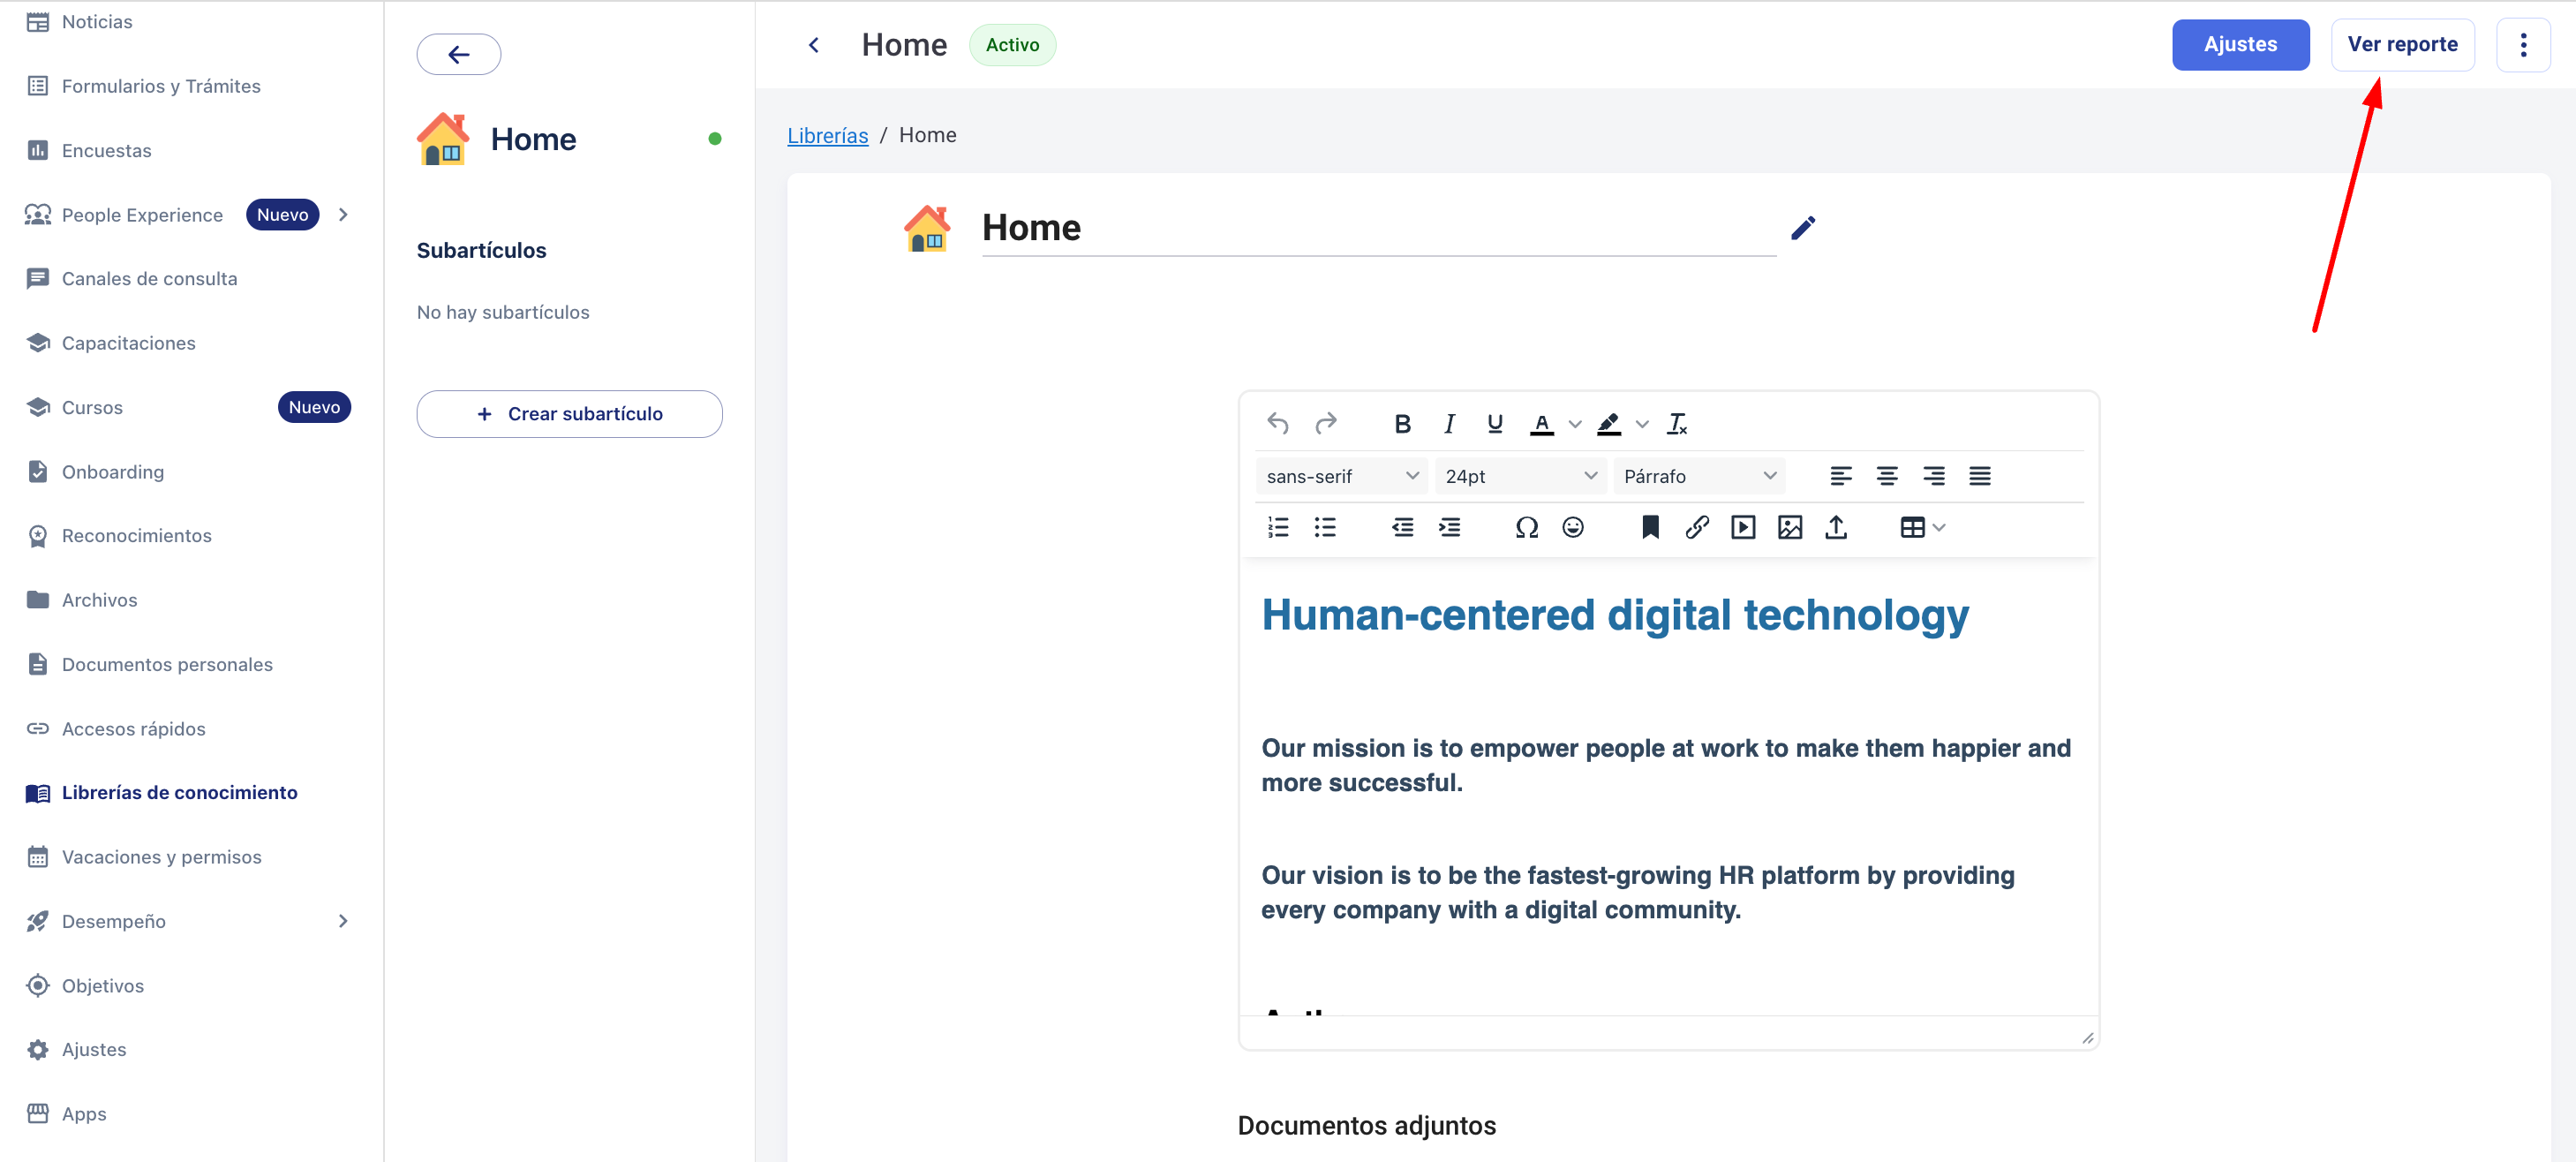Open the 24pt font size dropdown
Screen dimensions: 2576x1162
point(1520,476)
